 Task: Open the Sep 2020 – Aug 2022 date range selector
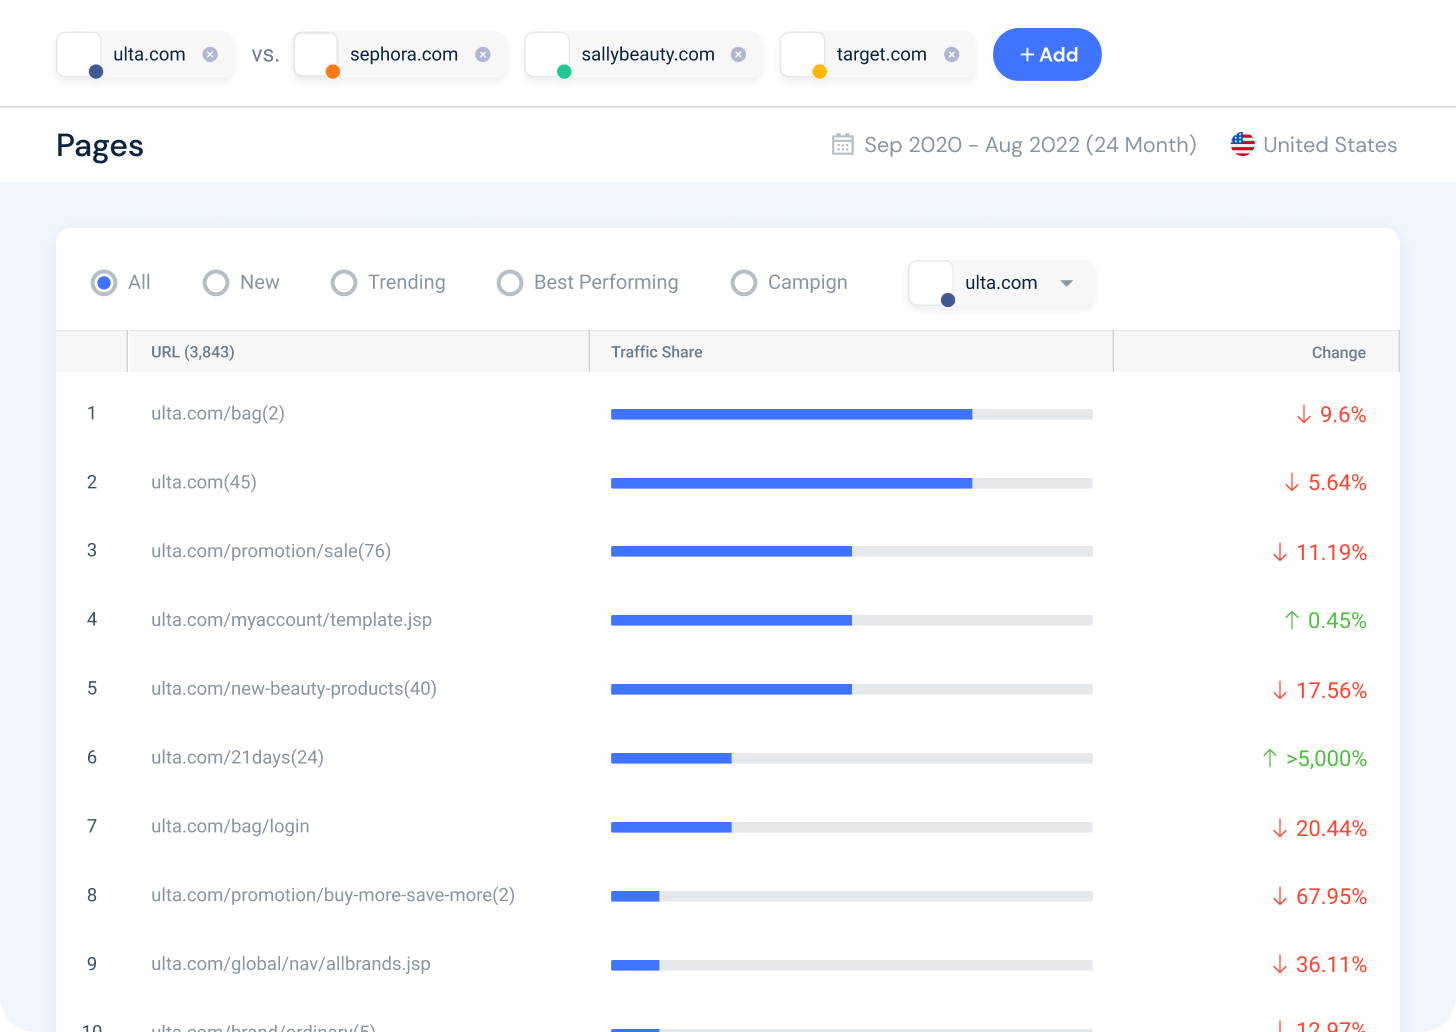1030,144
